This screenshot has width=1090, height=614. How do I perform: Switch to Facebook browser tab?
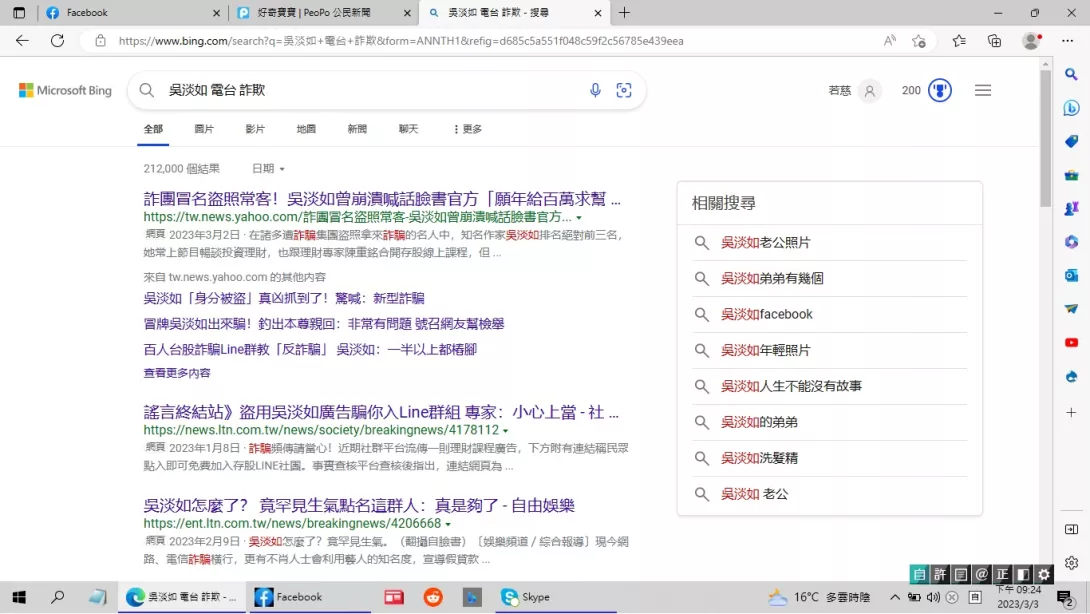coord(132,13)
